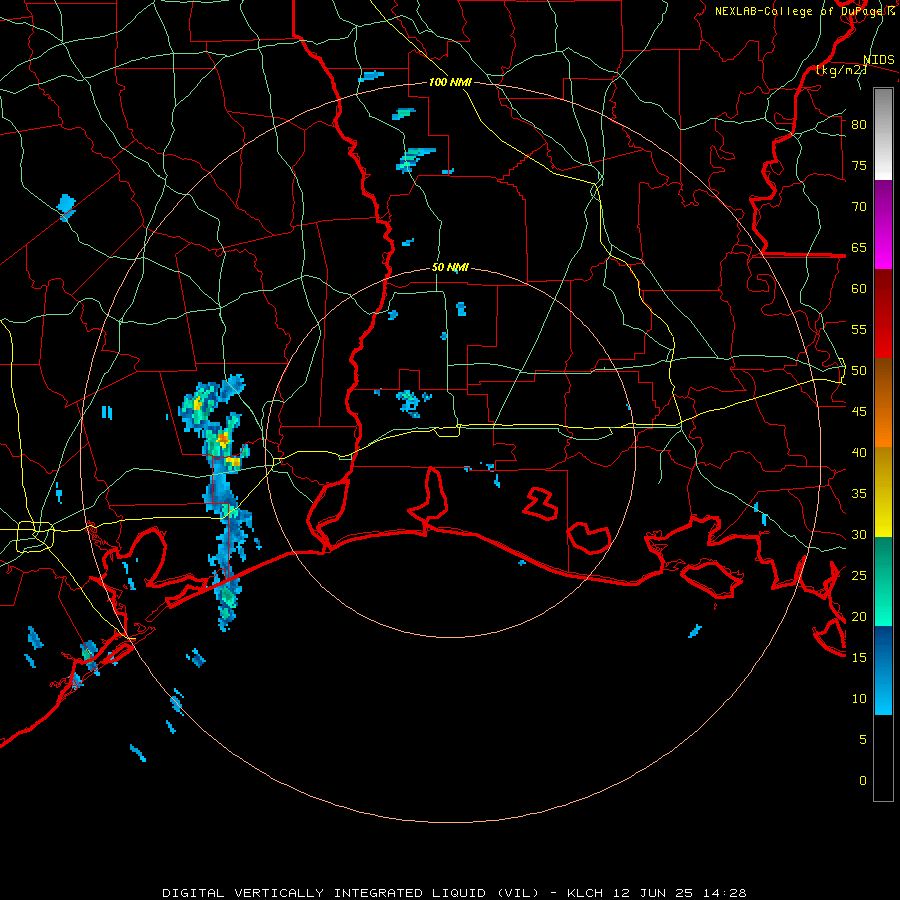Click the 80 value on the color scale

pyautogui.click(x=859, y=125)
